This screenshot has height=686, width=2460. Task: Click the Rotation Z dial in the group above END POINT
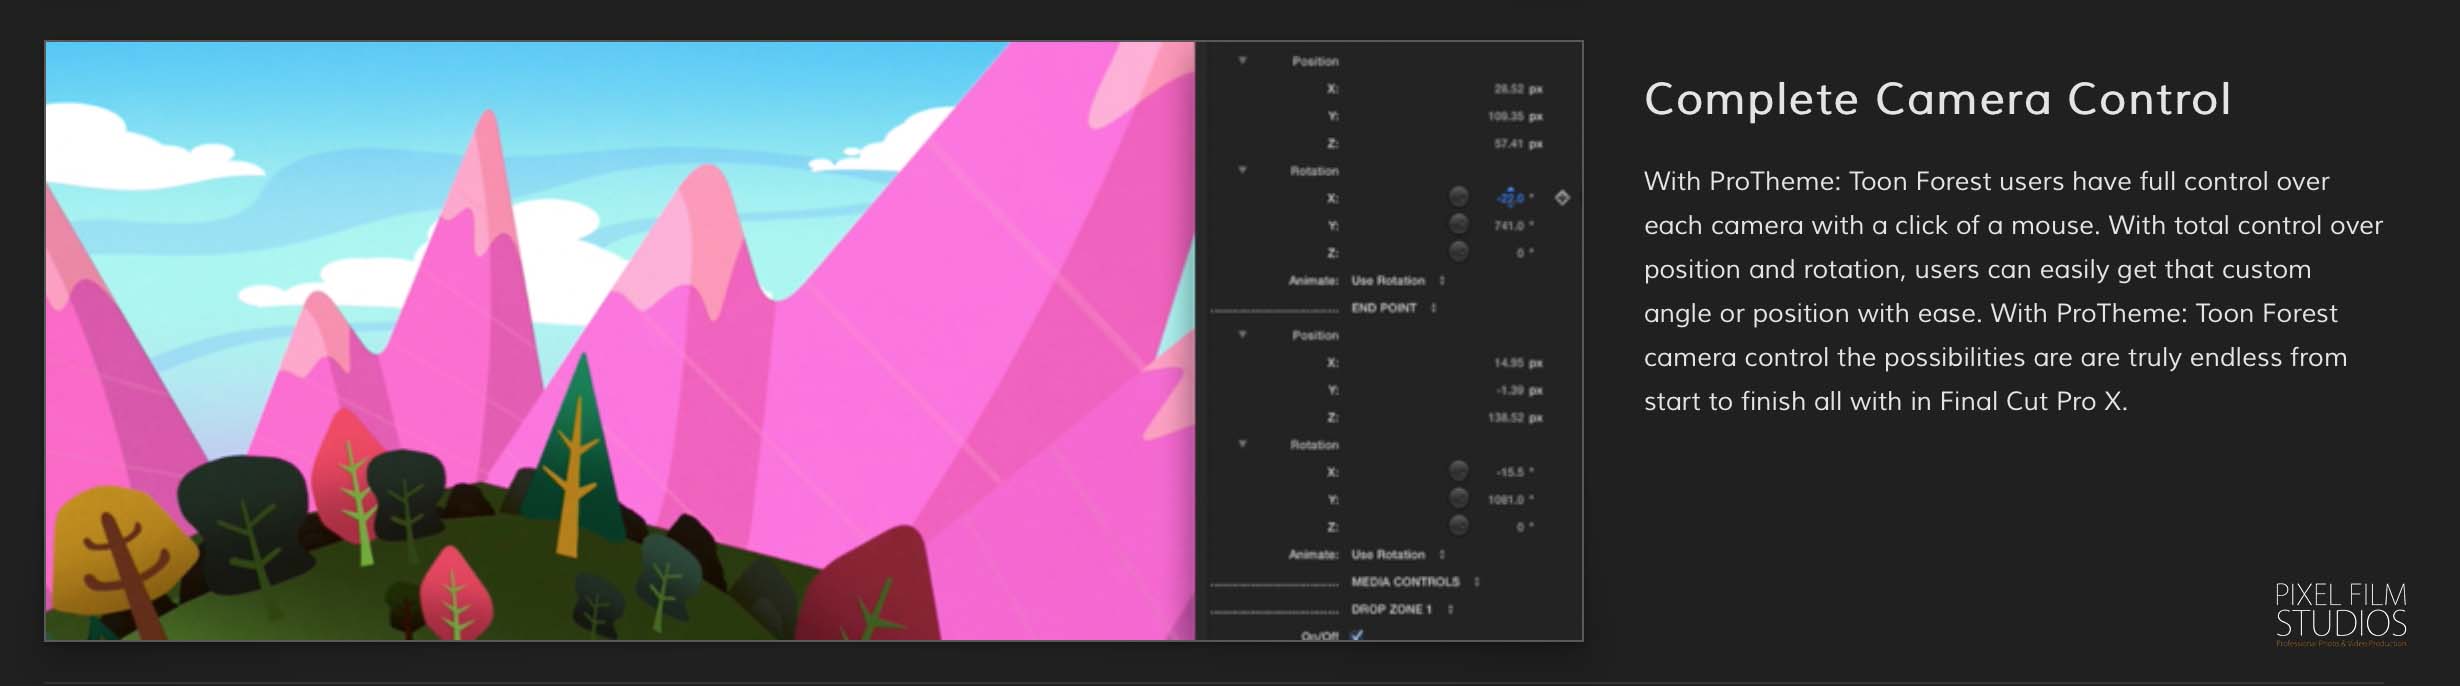coord(1459,251)
